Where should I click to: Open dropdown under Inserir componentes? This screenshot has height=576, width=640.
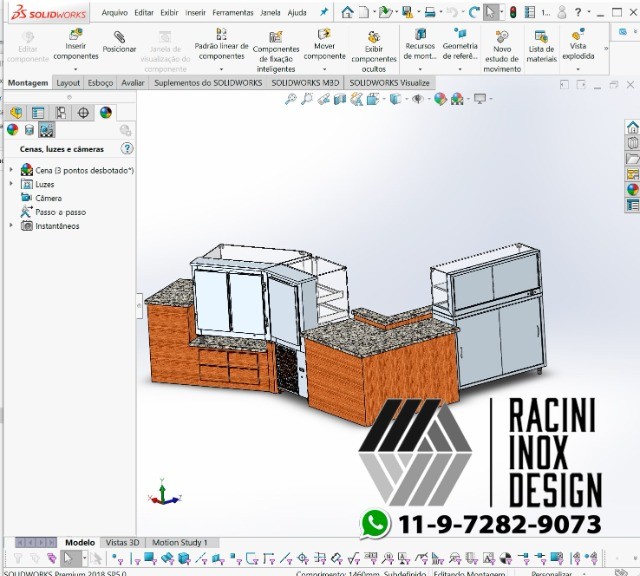click(76, 69)
